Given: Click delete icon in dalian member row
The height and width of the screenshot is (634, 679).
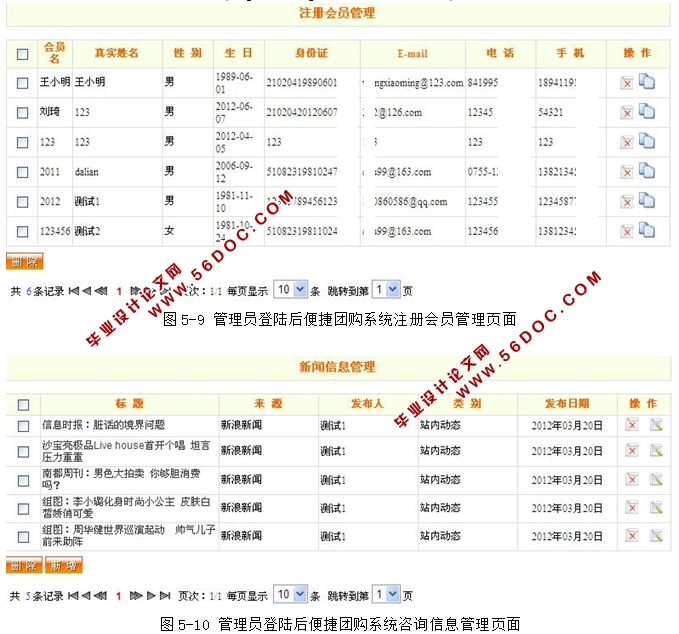Looking at the screenshot, I should (627, 172).
